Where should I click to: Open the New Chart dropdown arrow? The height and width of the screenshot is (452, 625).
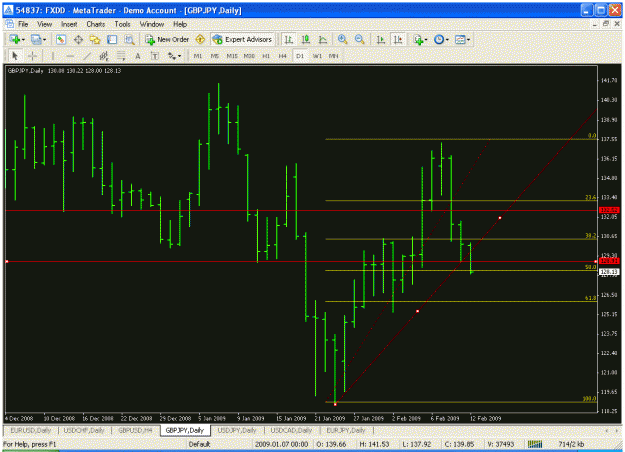point(23,40)
